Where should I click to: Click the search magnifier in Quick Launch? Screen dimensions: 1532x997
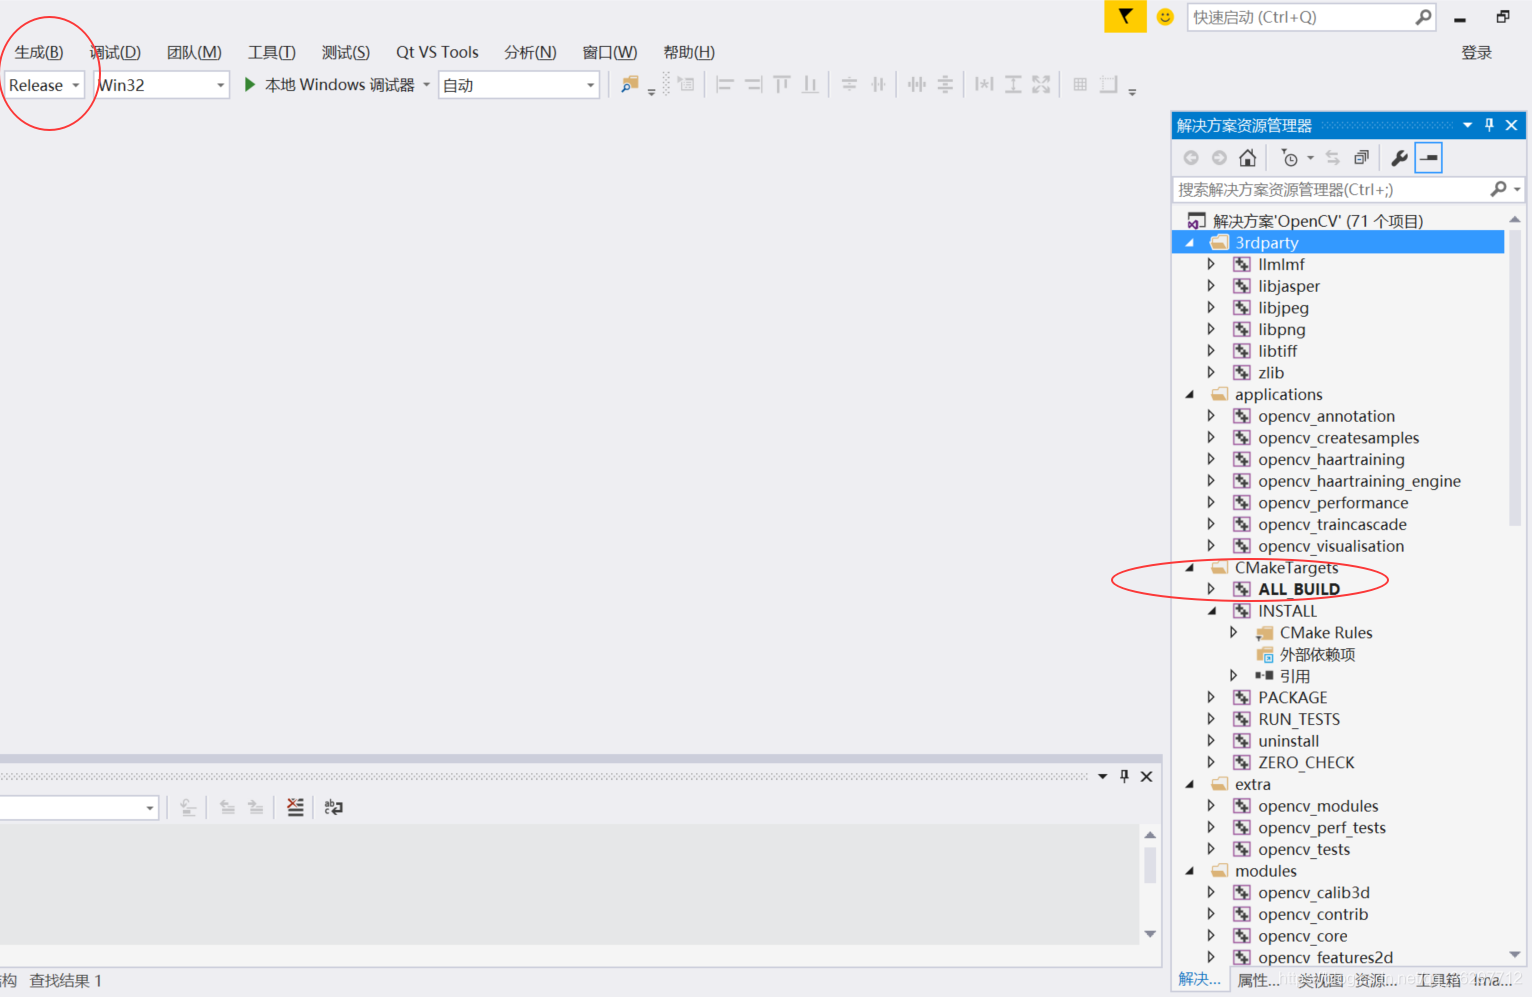point(1423,17)
